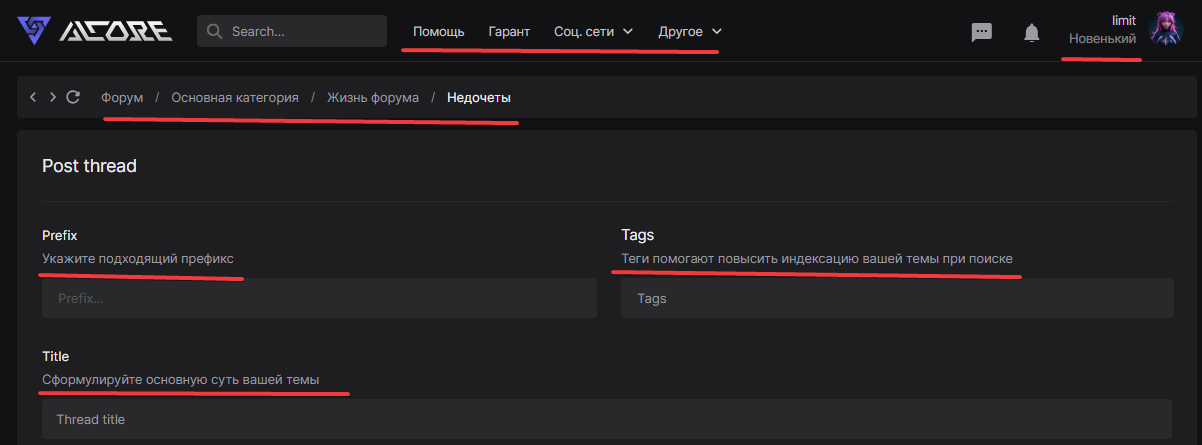Viewport: 1202px width, 445px height.
Task: Click the user avatar picture
Action: [1166, 29]
